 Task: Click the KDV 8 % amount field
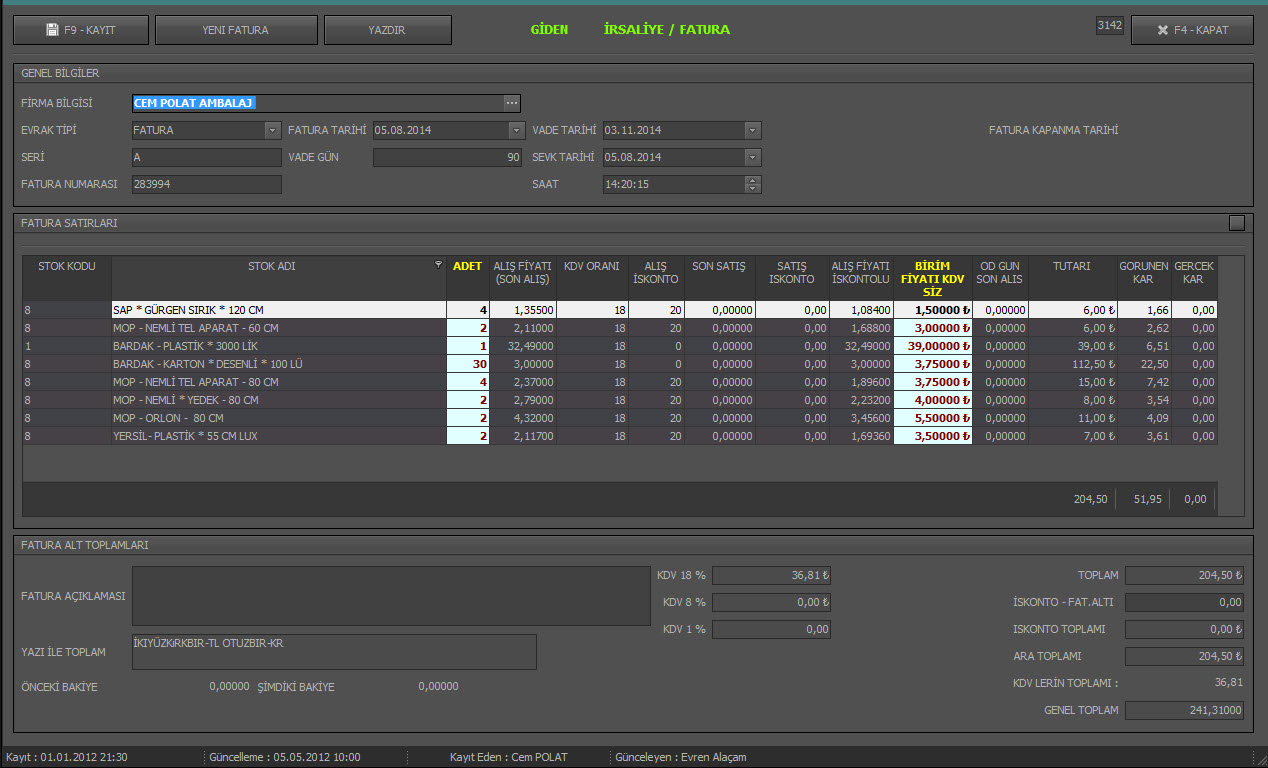(x=771, y=602)
